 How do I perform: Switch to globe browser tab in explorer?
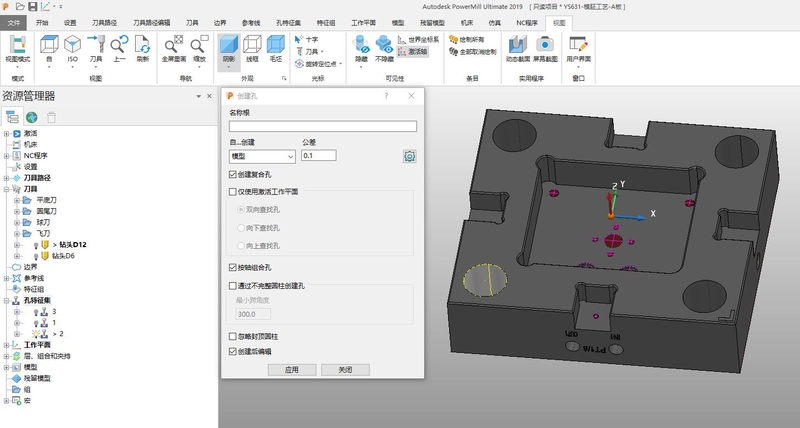click(32, 117)
